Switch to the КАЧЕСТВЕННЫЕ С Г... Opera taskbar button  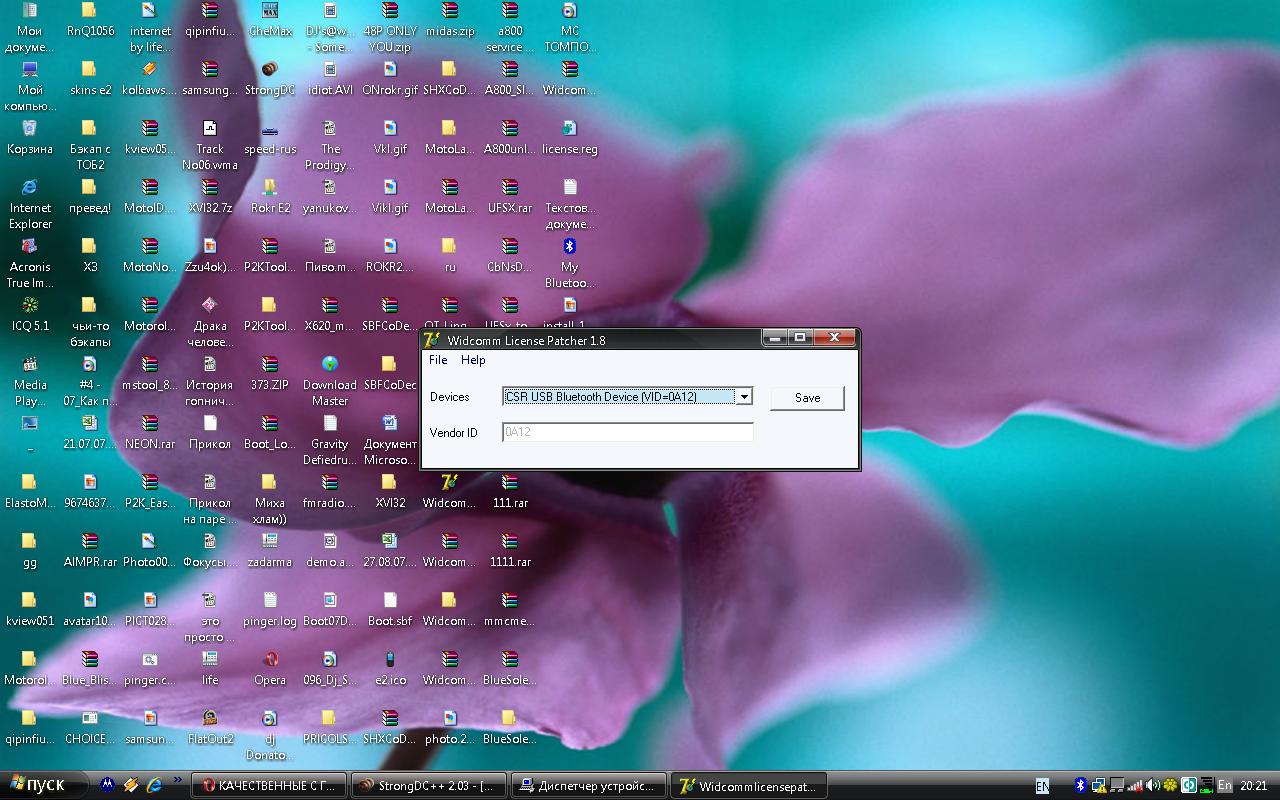click(269, 786)
